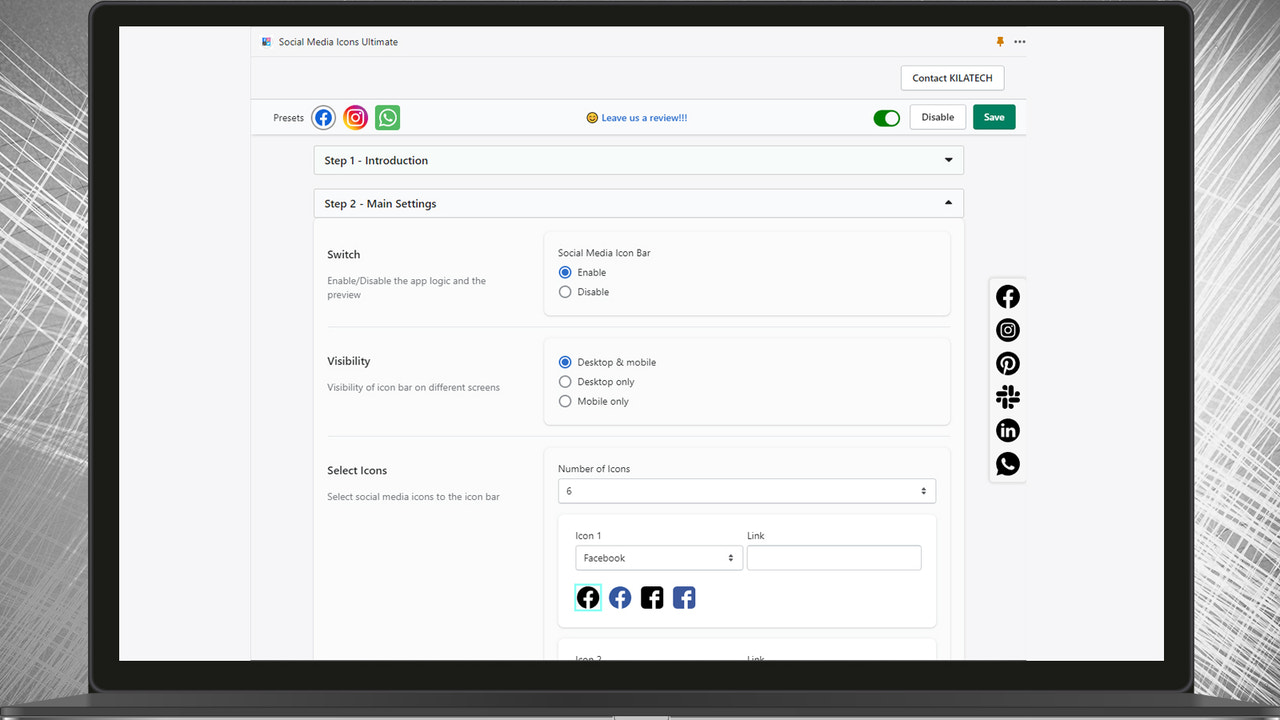The width and height of the screenshot is (1280, 720).
Task: Click the pin icon in the app header
Action: point(1000,41)
